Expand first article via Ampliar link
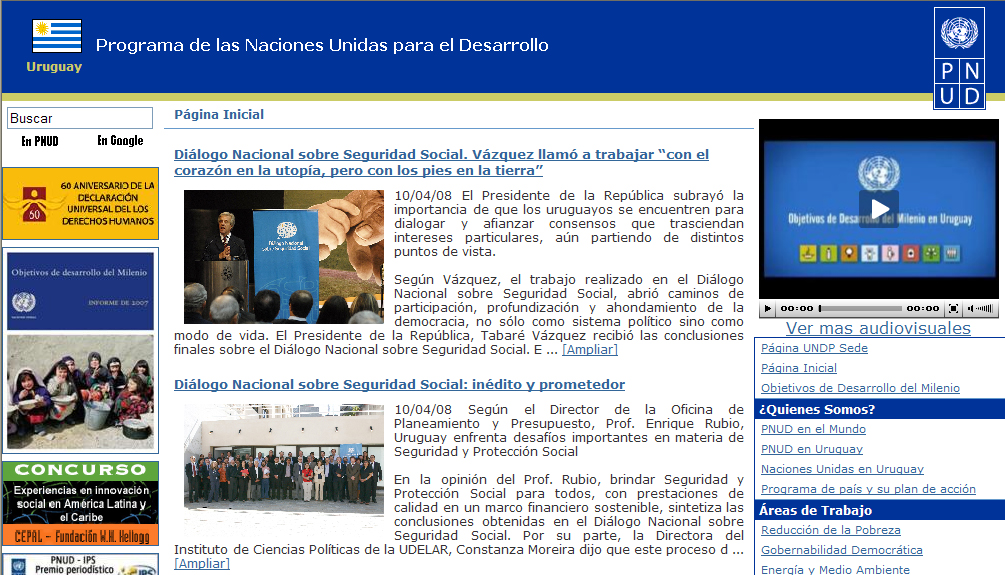1005x575 pixels. pos(589,349)
